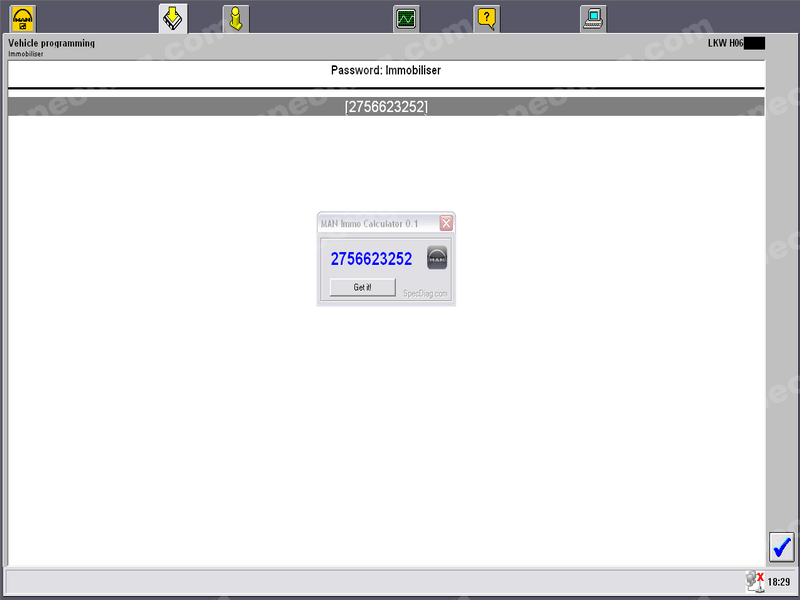Click the 18:29 clock
Viewport: 800px width, 600px height.
[x=779, y=582]
